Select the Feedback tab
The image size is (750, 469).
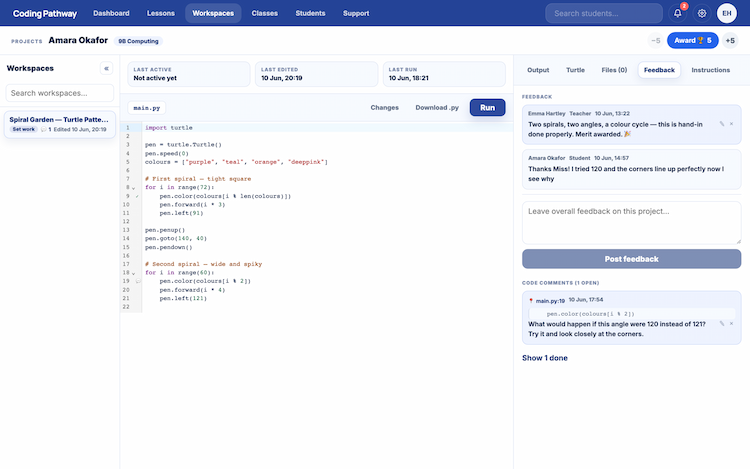click(x=659, y=70)
